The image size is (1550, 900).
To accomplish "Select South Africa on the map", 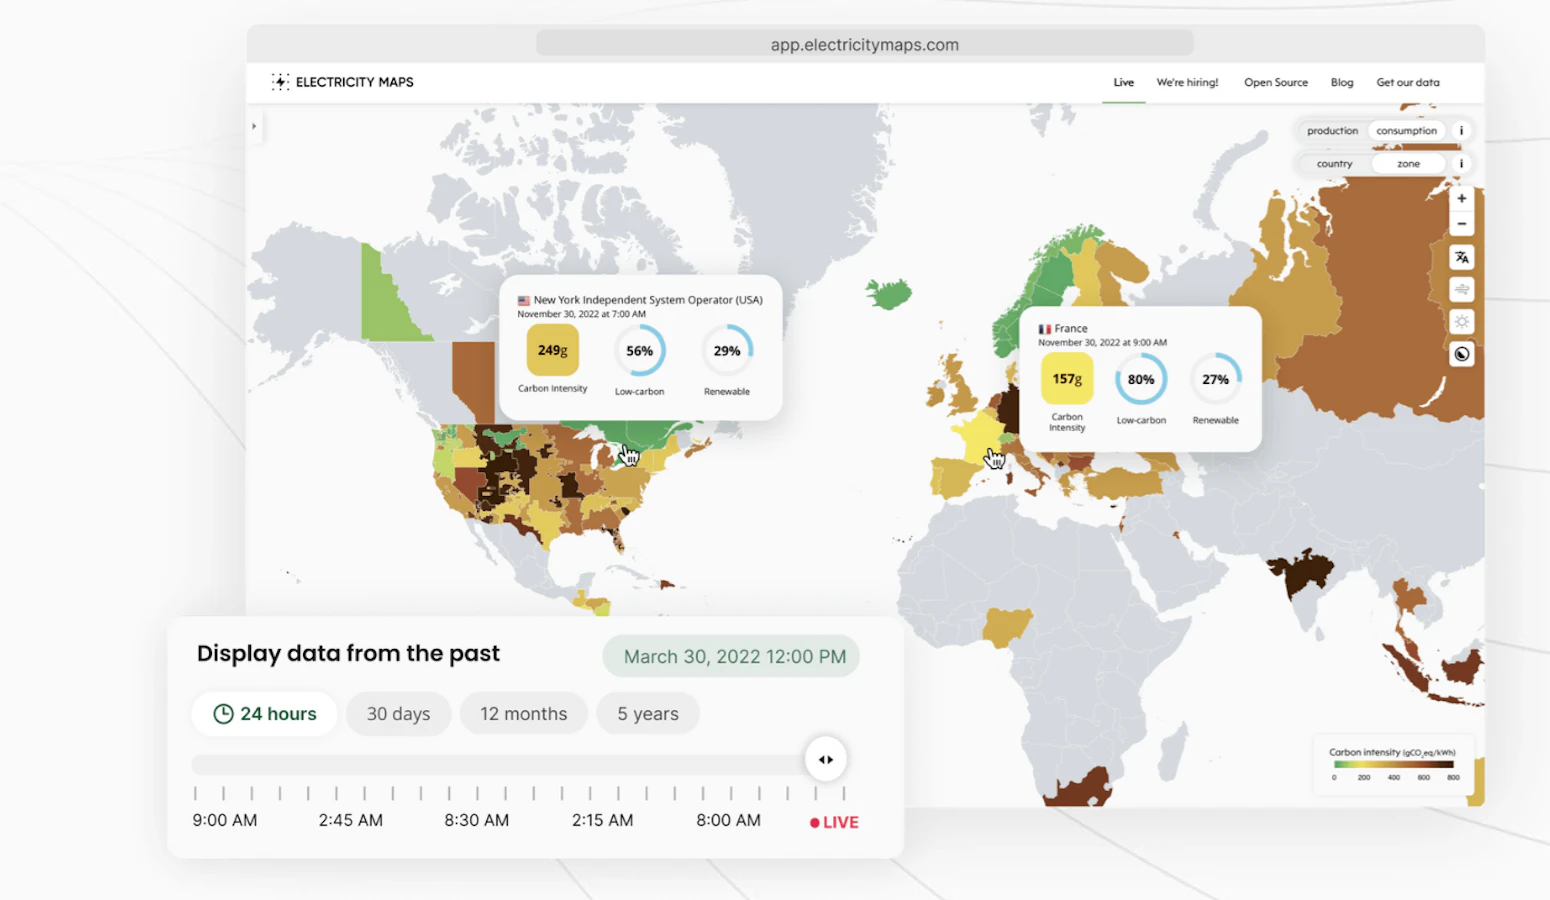I will (1078, 787).
